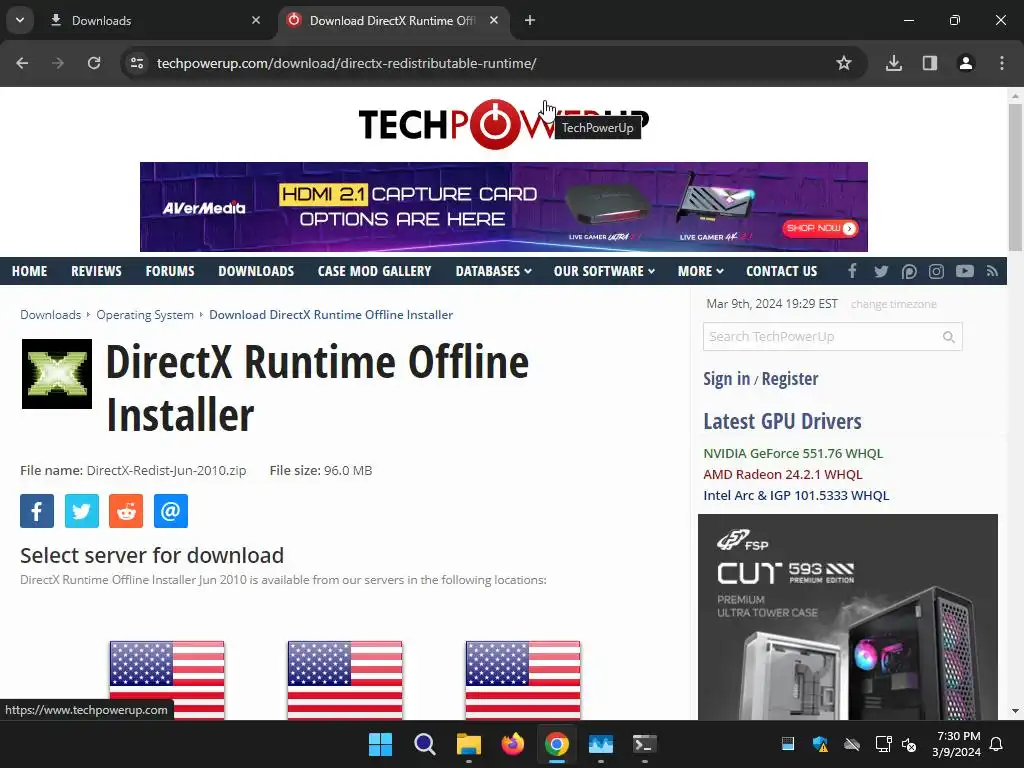Open FSP CUT593 tower case ad

point(848,617)
